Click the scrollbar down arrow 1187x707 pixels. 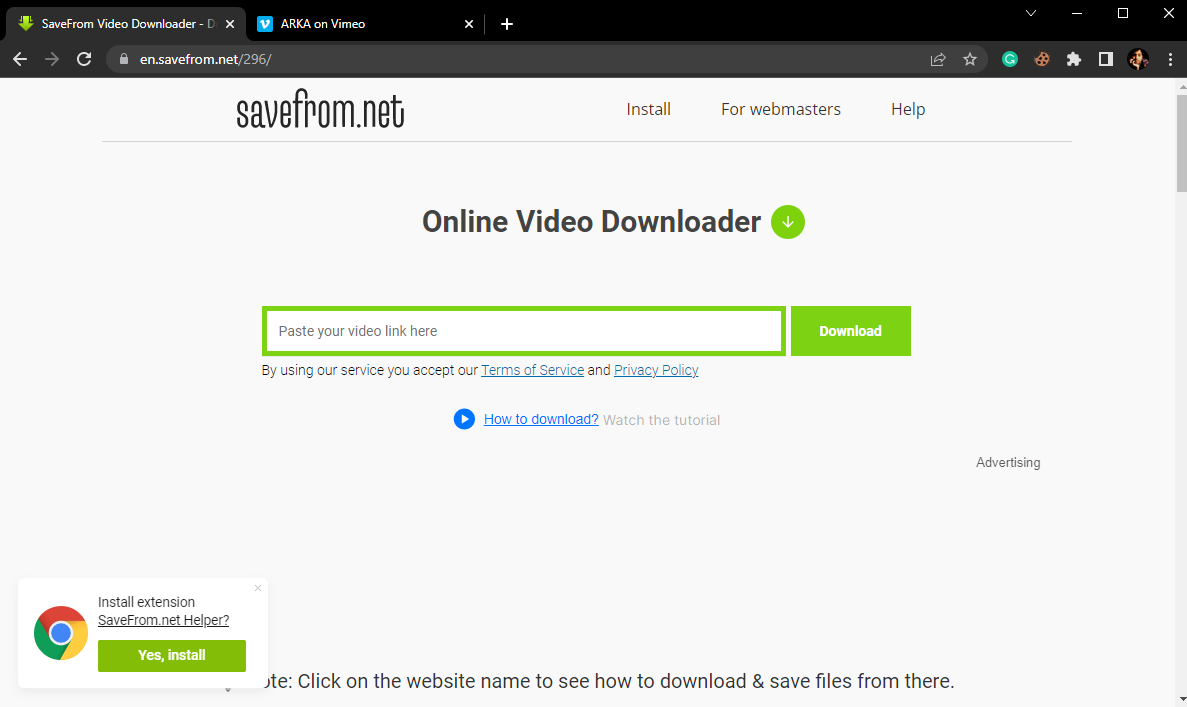[x=1182, y=700]
